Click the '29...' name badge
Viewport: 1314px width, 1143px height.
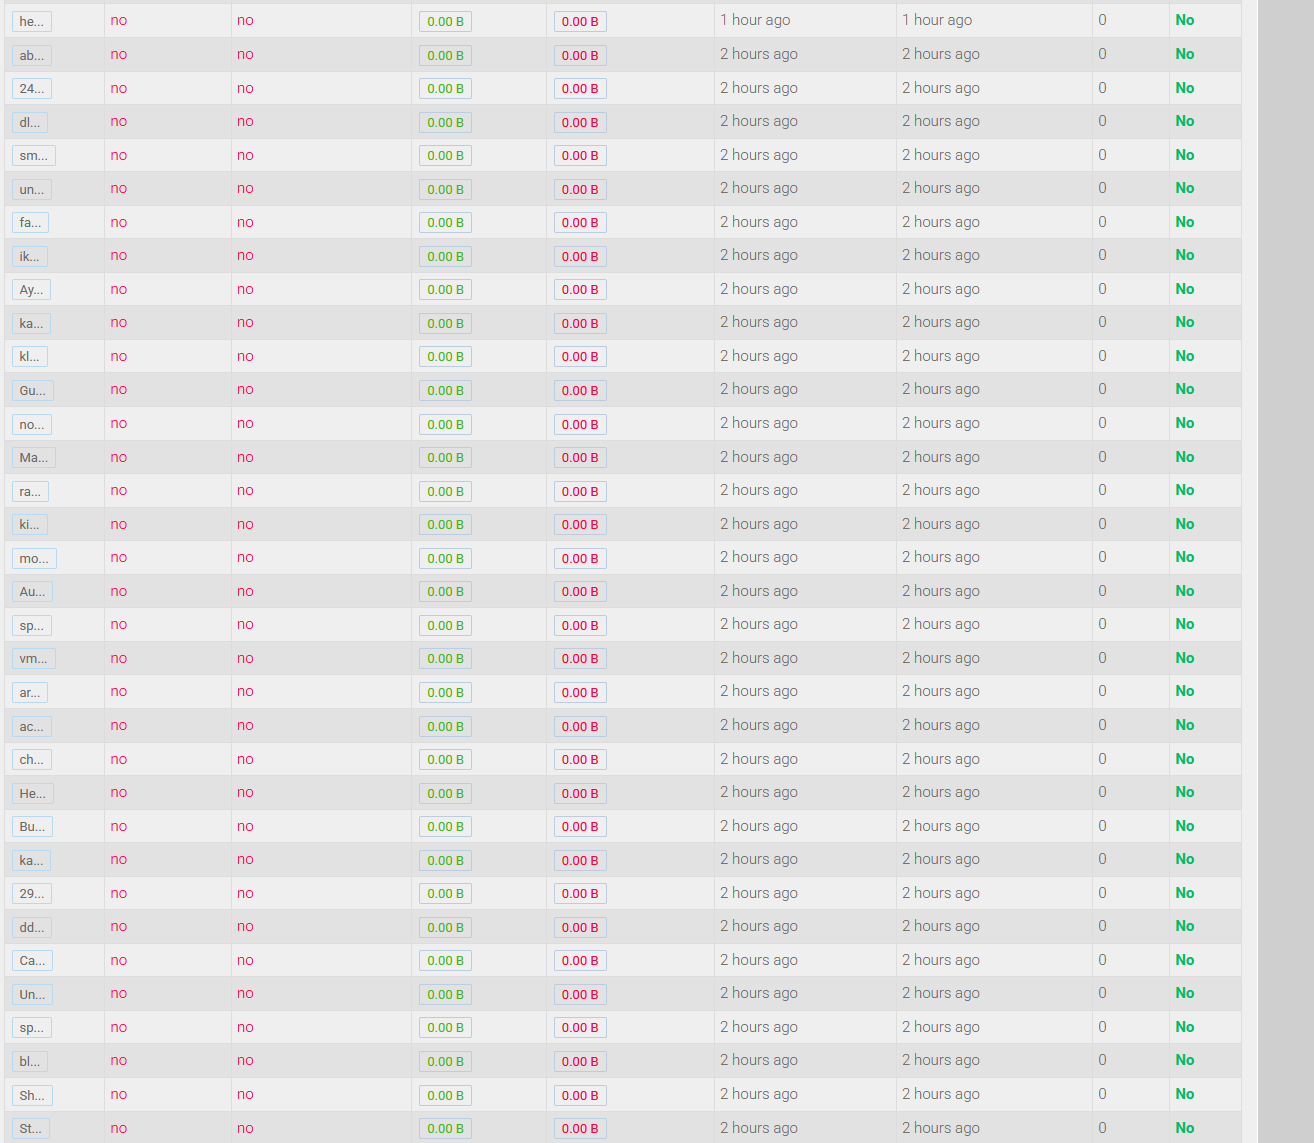(x=31, y=894)
